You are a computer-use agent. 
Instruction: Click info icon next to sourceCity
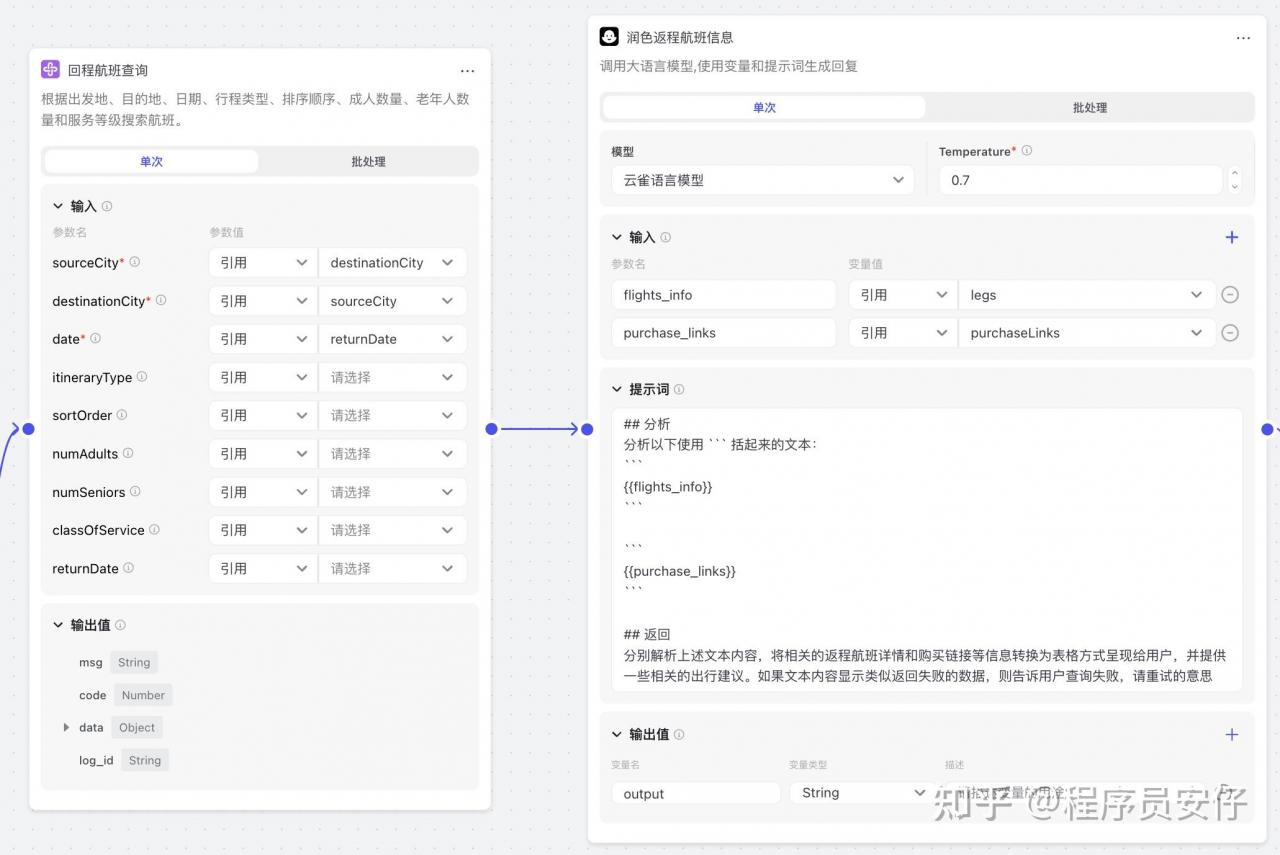135,262
